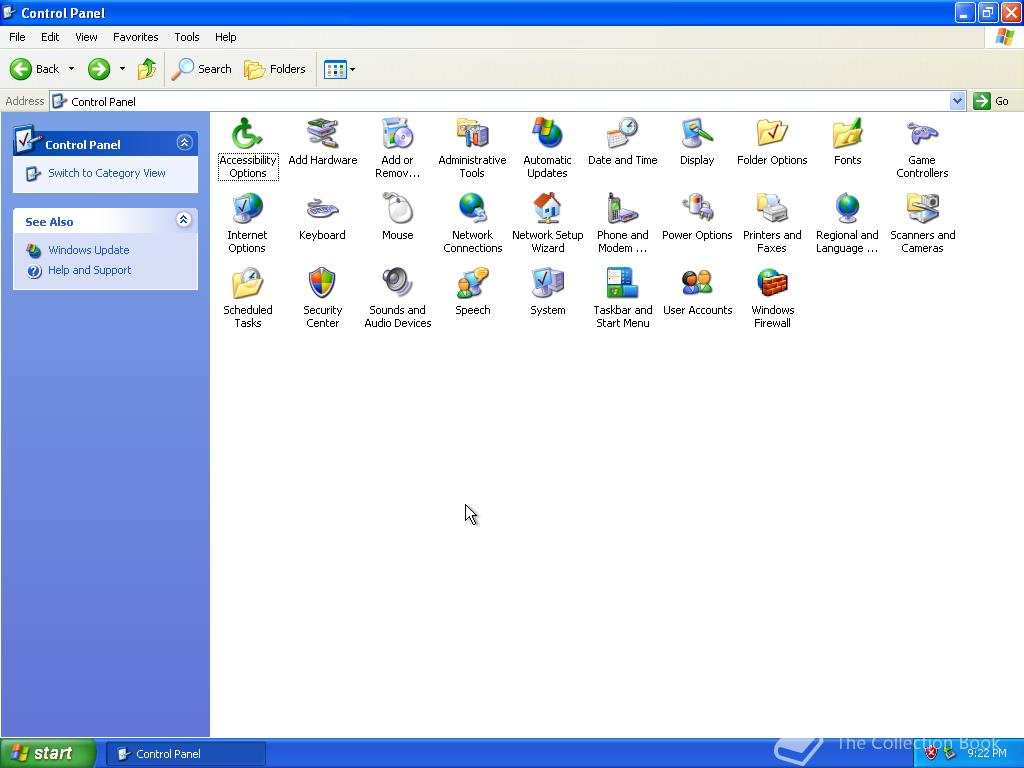The width and height of the screenshot is (1024, 768).
Task: Select the Game Controllers icon
Action: point(922,133)
